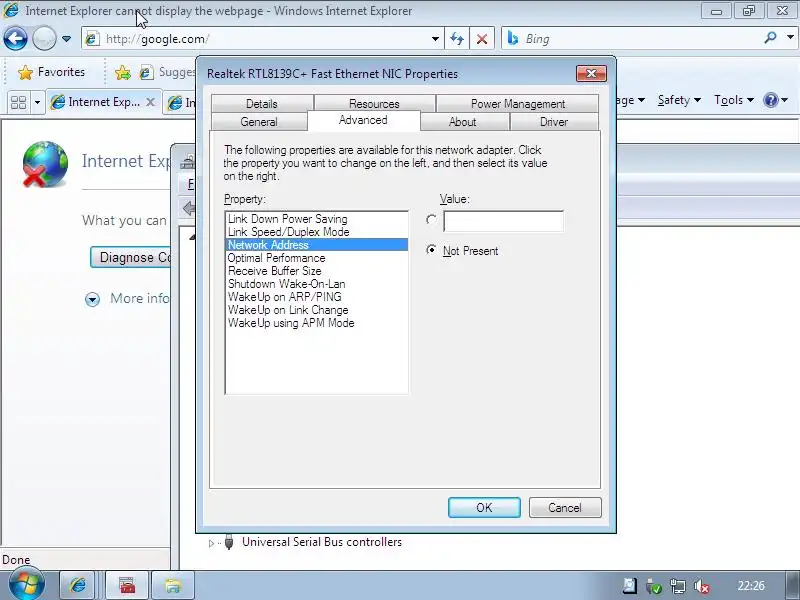
Task: Open the tab list dropdown arrow
Action: (37, 103)
